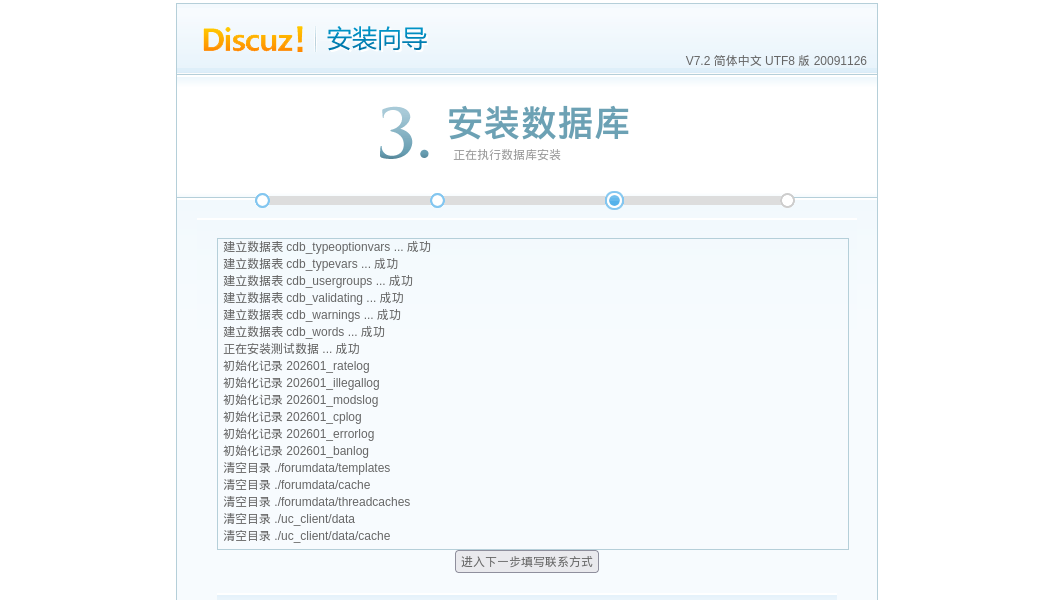The height and width of the screenshot is (600, 1049).
Task: Click log line 初始化记录 202601_modslog
Action: click(300, 400)
